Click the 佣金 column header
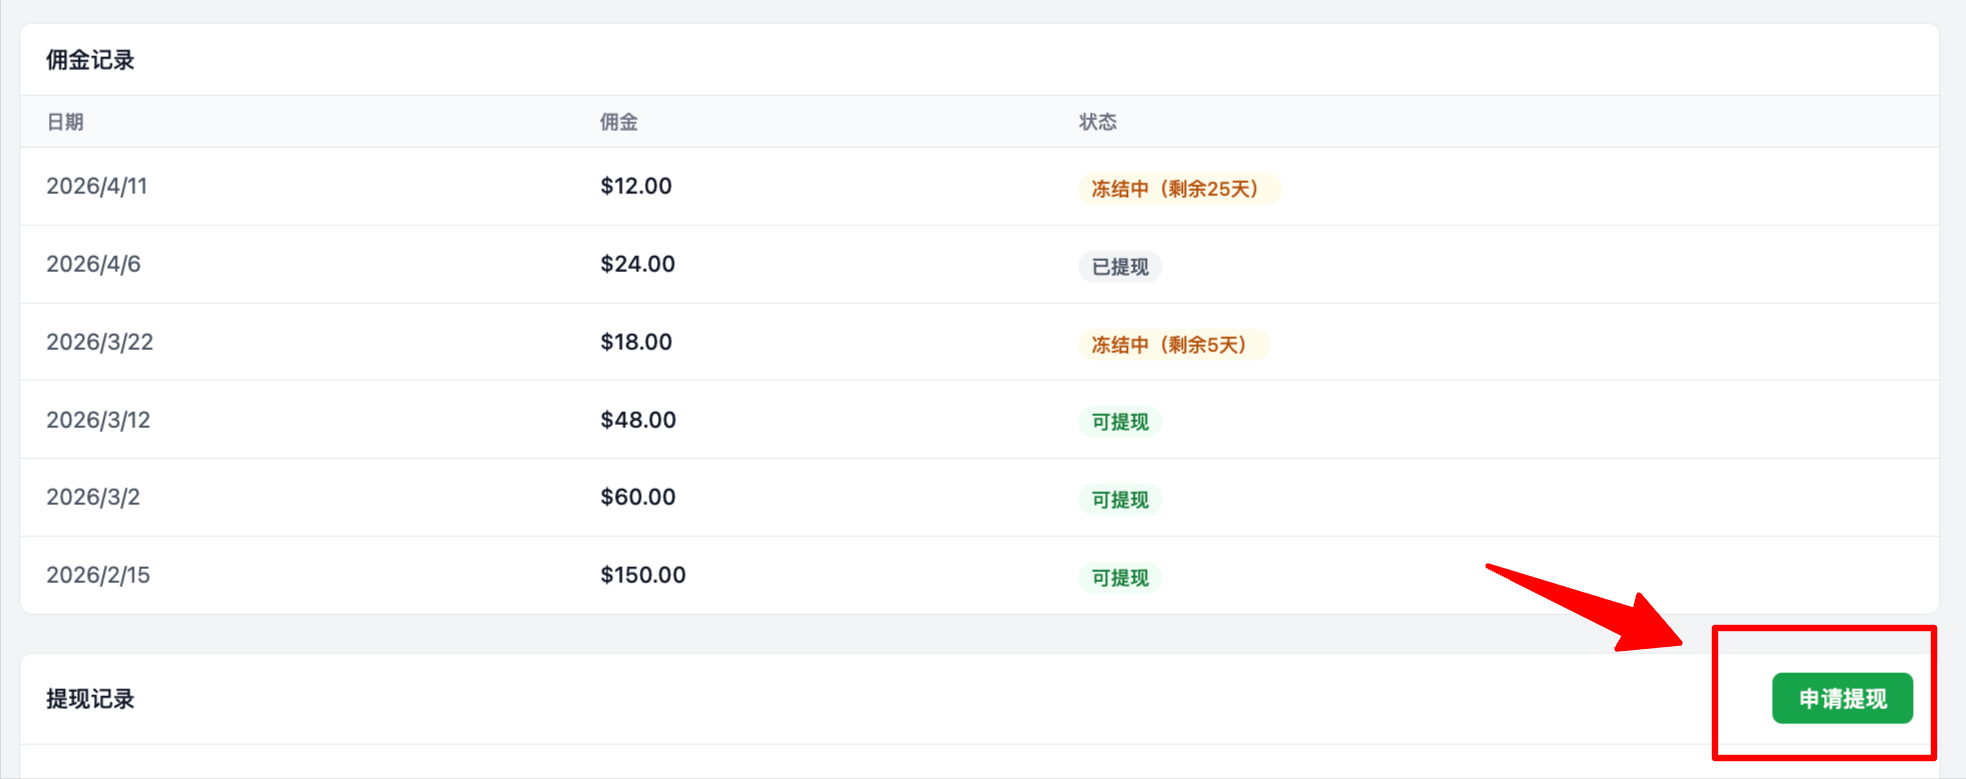Image resolution: width=1966 pixels, height=779 pixels. point(619,122)
